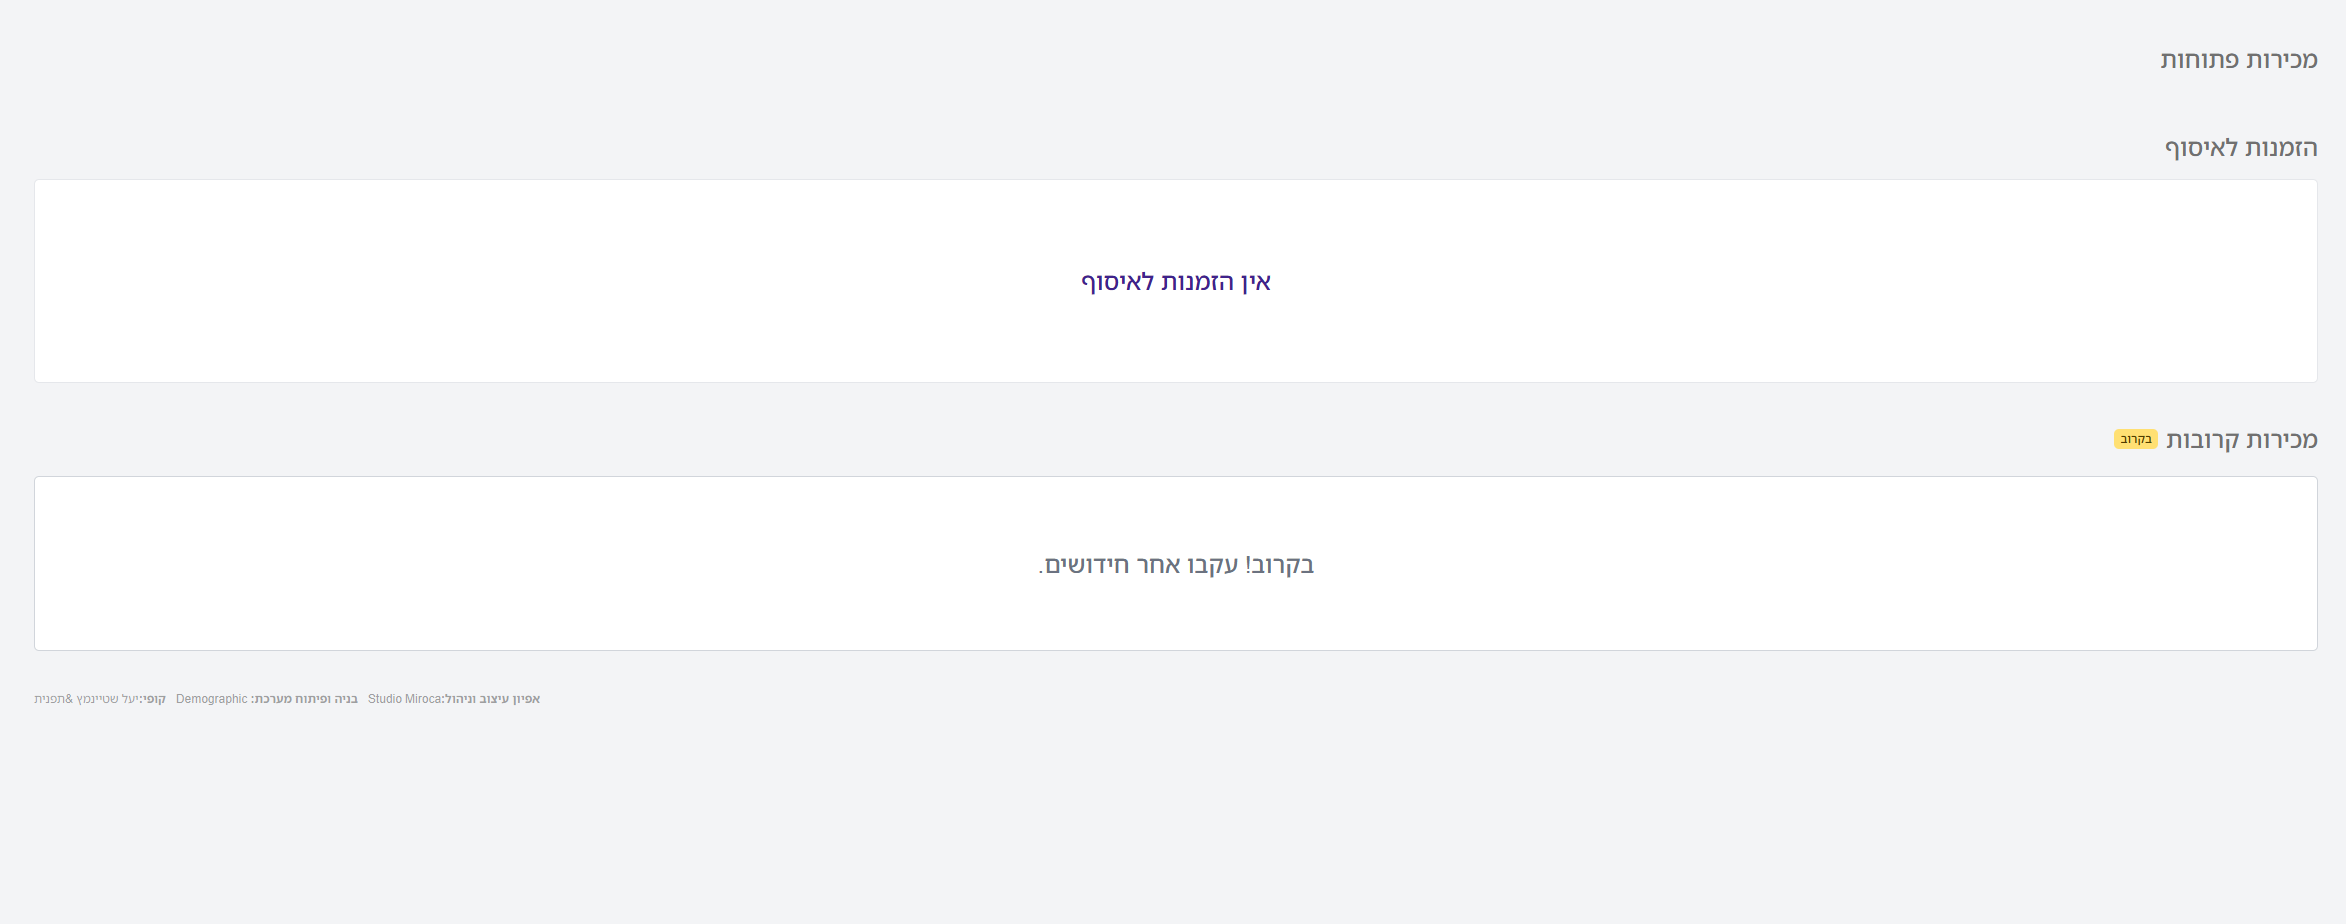This screenshot has width=2346, height=924.
Task: Click the "מכירות קרובות" section heading
Action: [2241, 440]
